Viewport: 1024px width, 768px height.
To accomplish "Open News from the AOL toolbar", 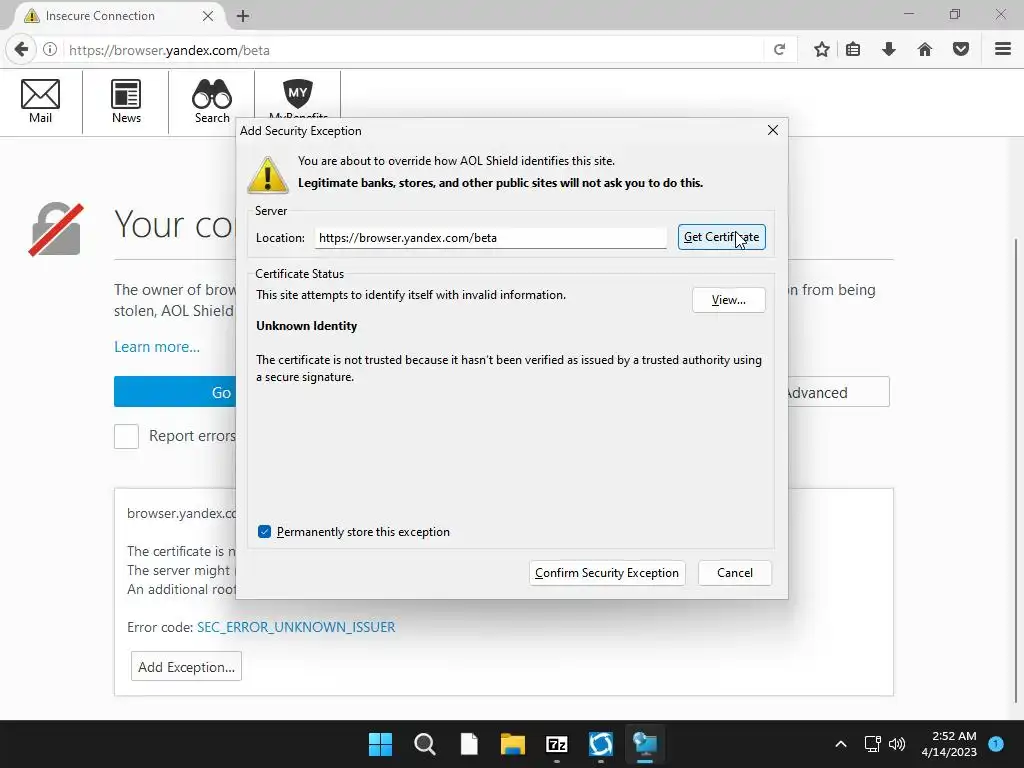I will tap(126, 101).
